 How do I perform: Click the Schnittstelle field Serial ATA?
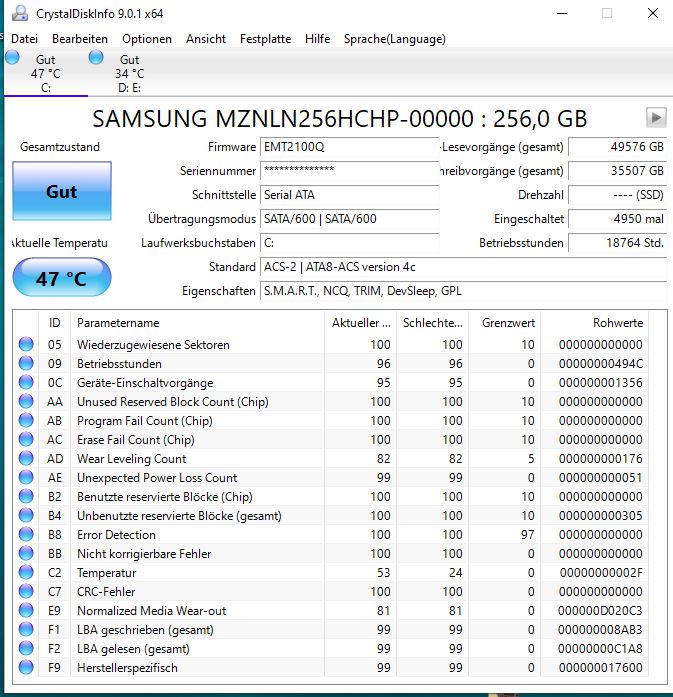click(x=349, y=195)
